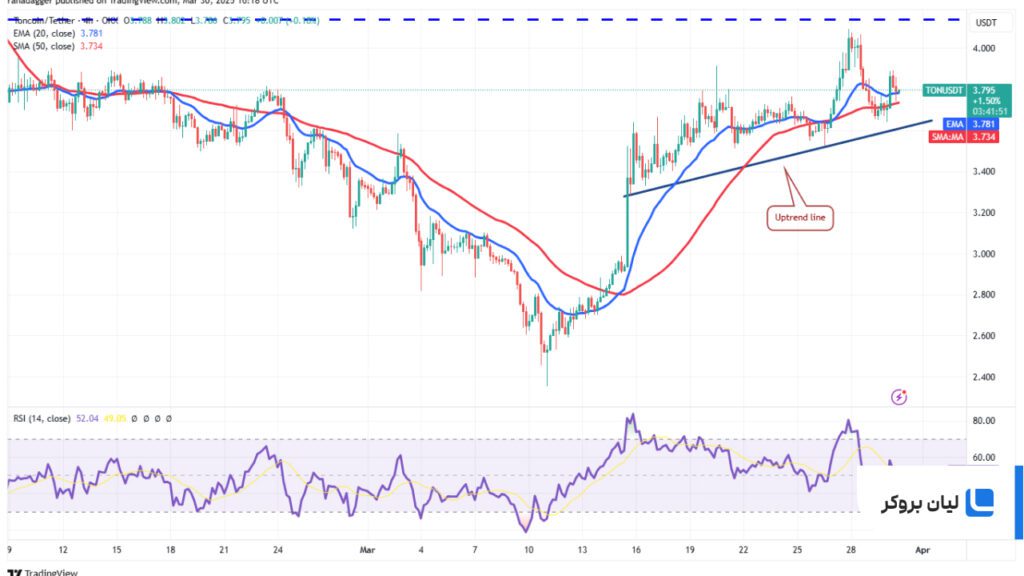
Task: Select the 'EMA (20, close)' indicator legend
Action: [x=44, y=33]
